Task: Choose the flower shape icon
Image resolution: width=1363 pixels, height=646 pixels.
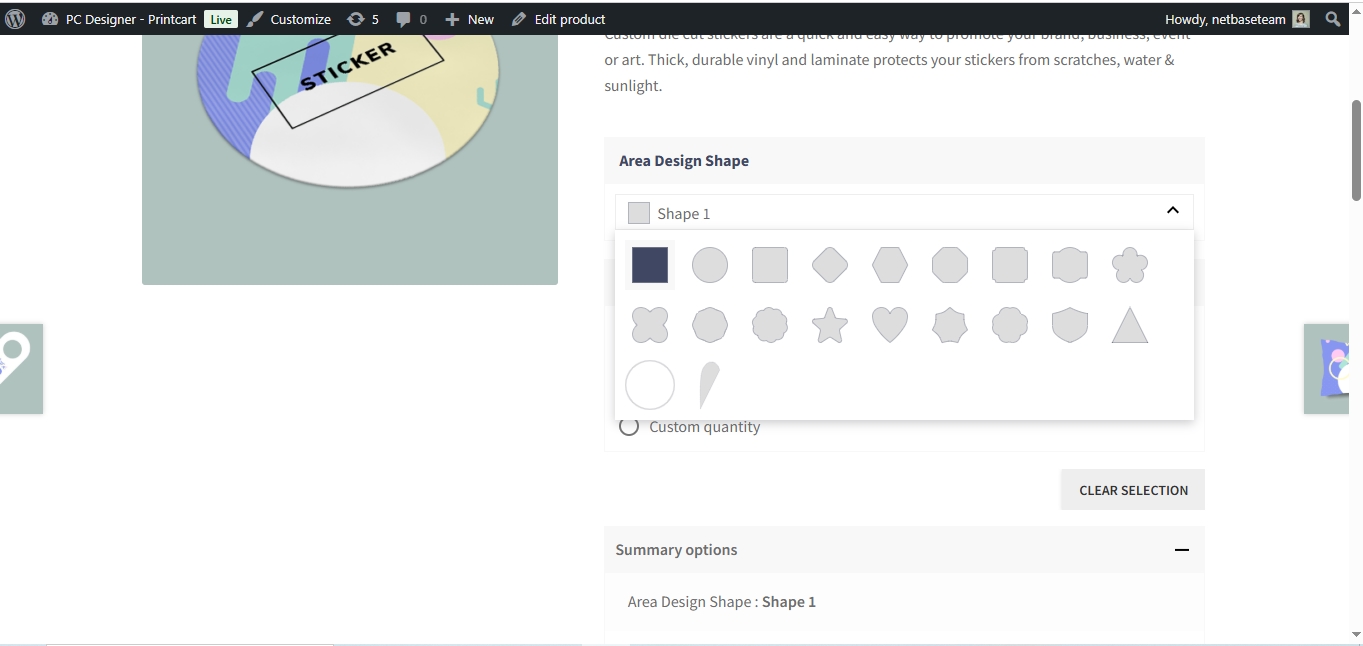Action: coord(1129,265)
